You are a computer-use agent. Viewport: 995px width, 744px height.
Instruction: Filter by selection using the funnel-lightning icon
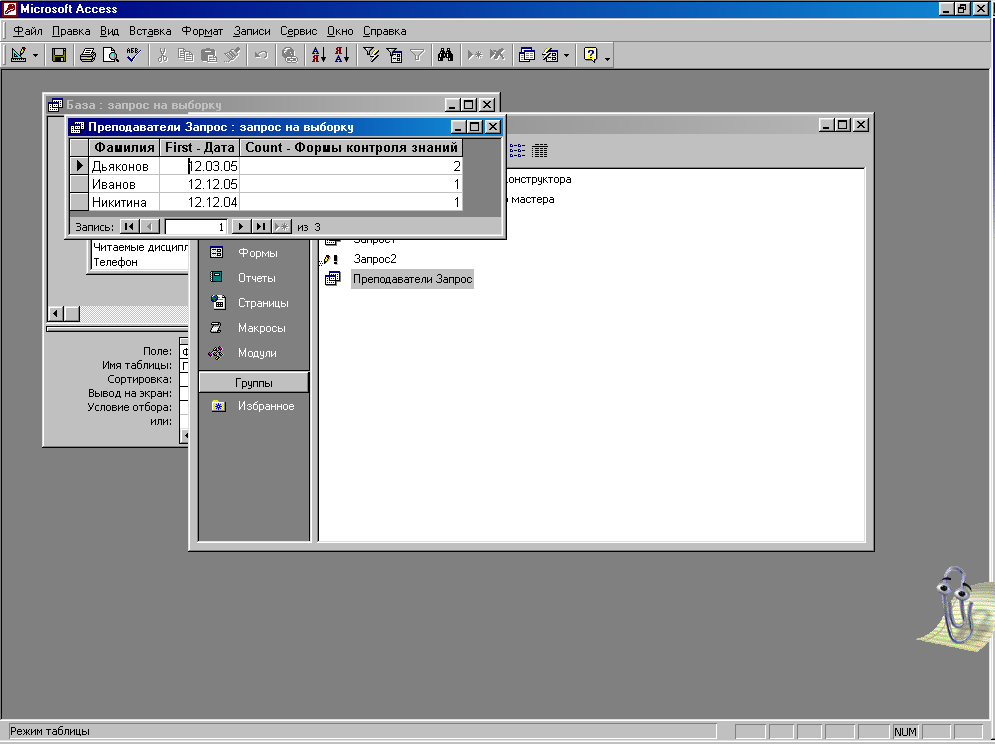click(371, 55)
